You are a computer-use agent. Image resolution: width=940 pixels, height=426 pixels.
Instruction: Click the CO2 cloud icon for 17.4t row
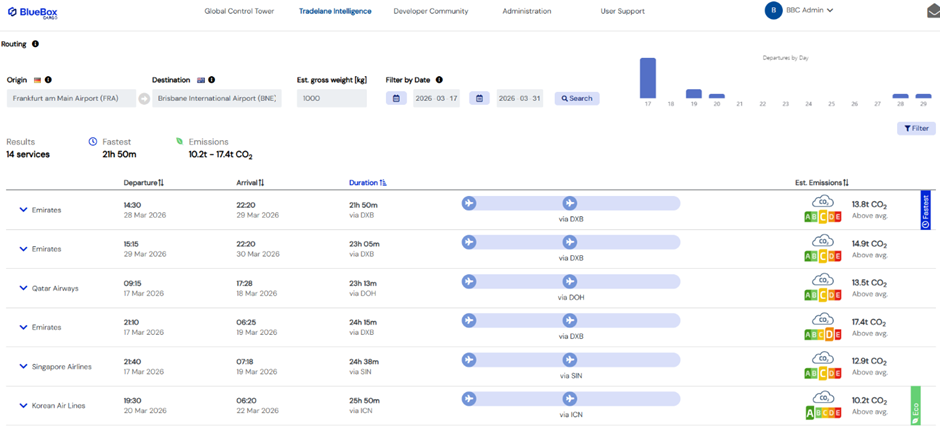pos(823,319)
